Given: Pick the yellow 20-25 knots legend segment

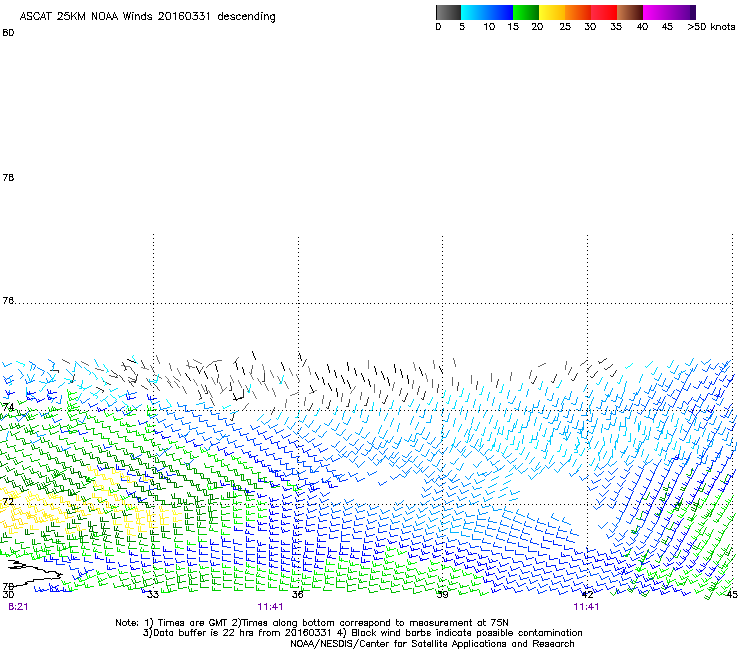Looking at the screenshot, I should point(552,12).
